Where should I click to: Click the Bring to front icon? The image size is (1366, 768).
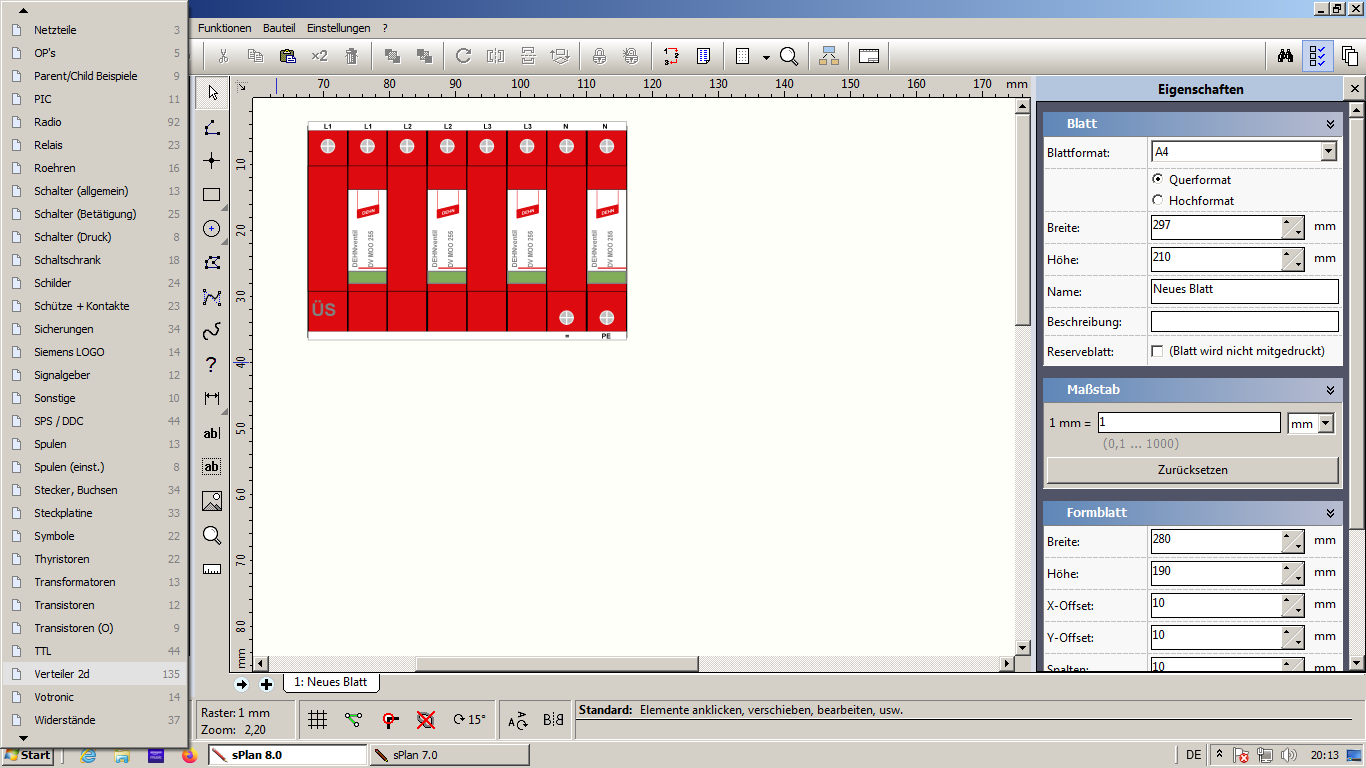point(391,56)
